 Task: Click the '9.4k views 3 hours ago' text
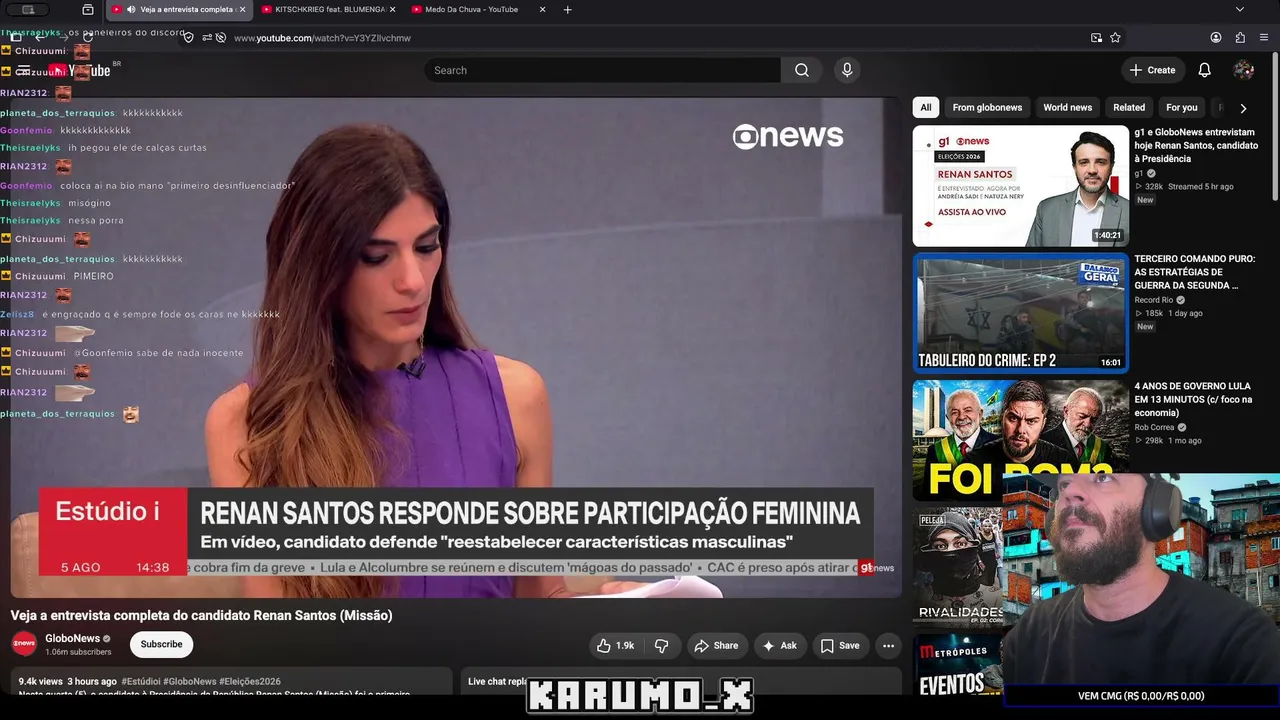point(67,681)
